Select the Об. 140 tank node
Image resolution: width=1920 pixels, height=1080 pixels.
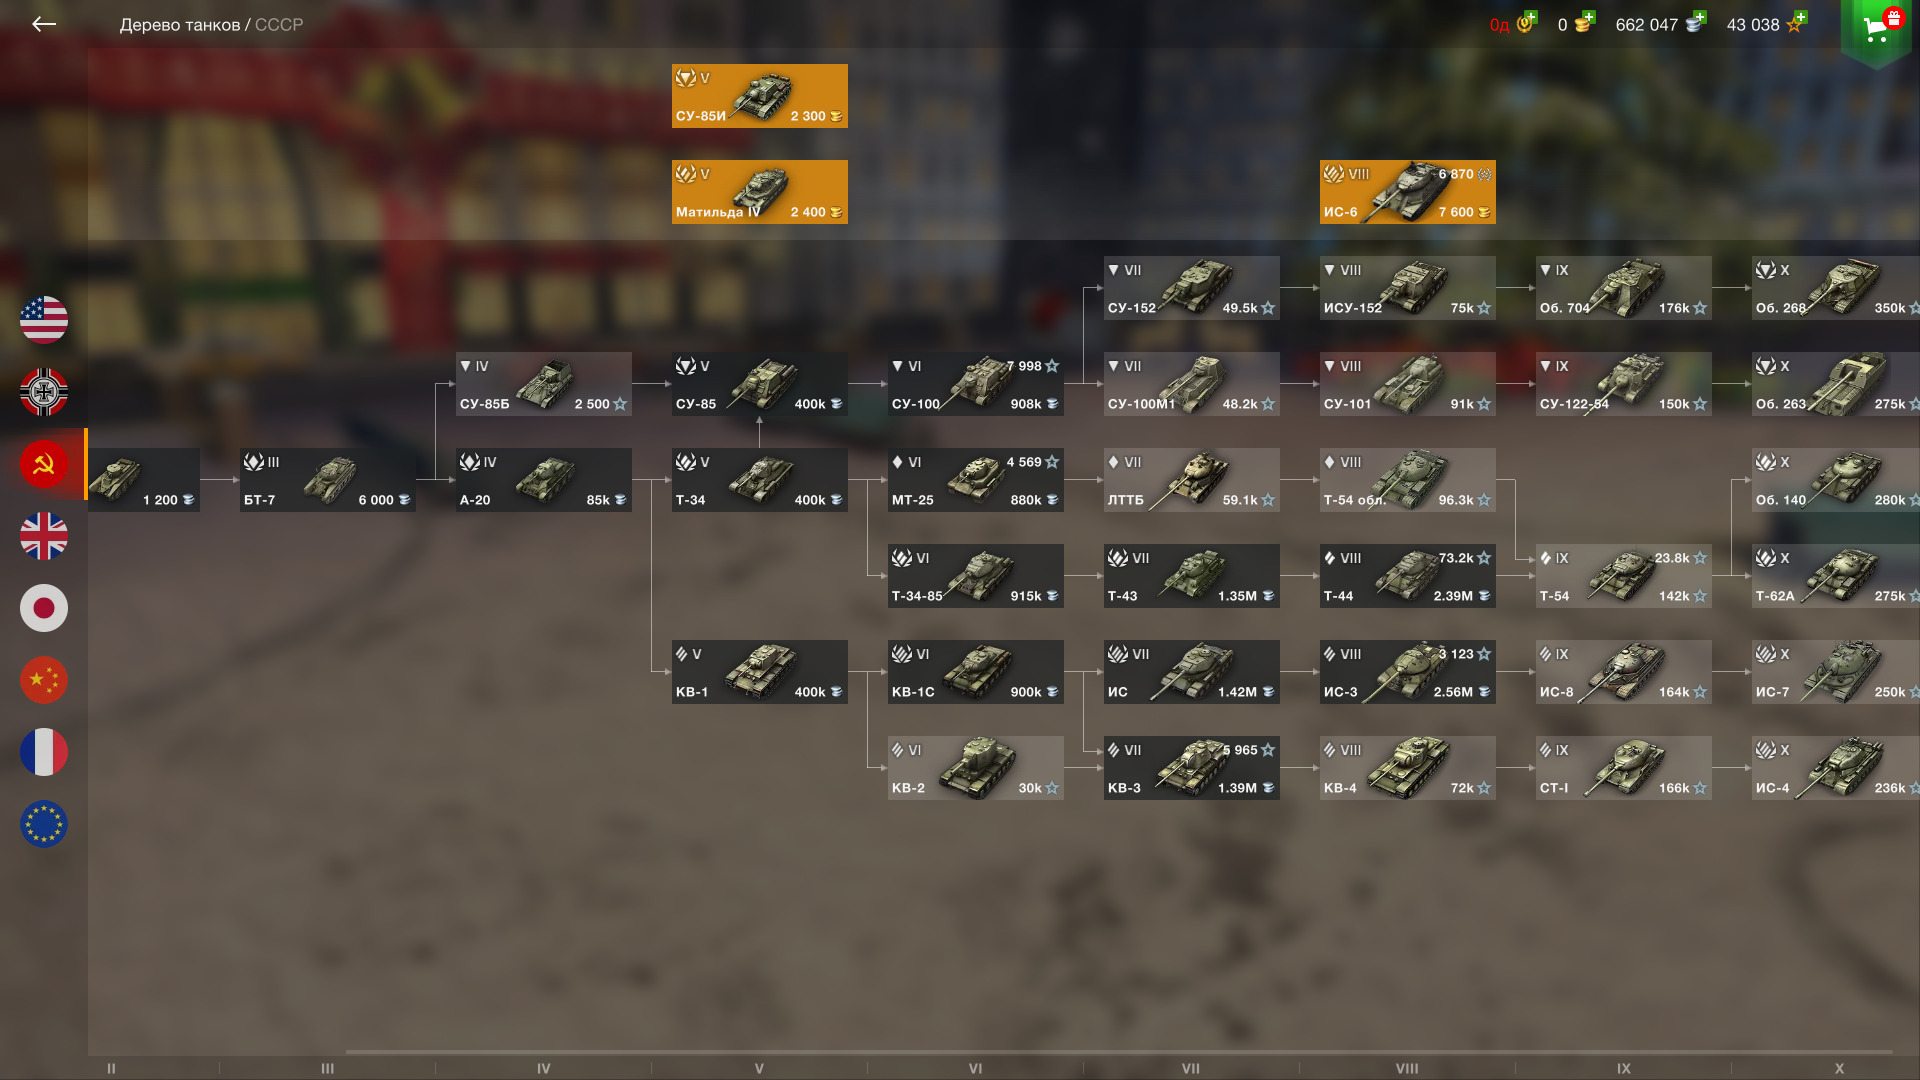tap(1836, 480)
